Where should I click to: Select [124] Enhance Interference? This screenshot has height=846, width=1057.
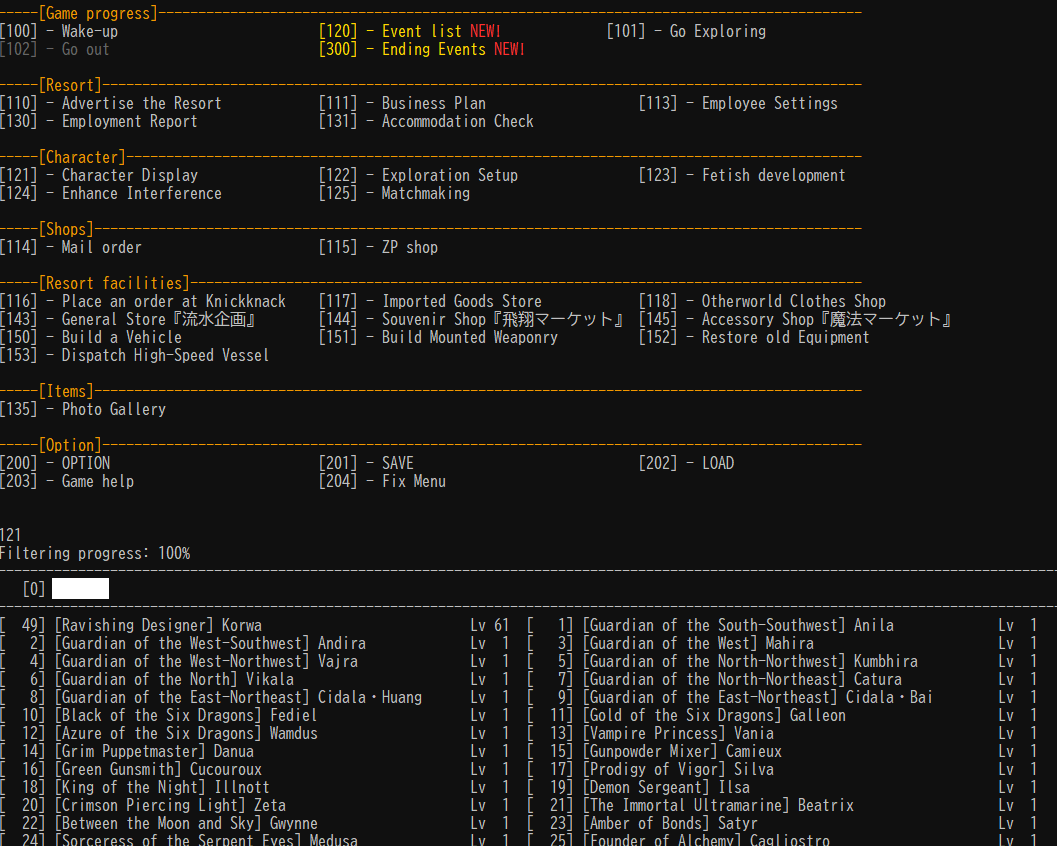(x=111, y=193)
